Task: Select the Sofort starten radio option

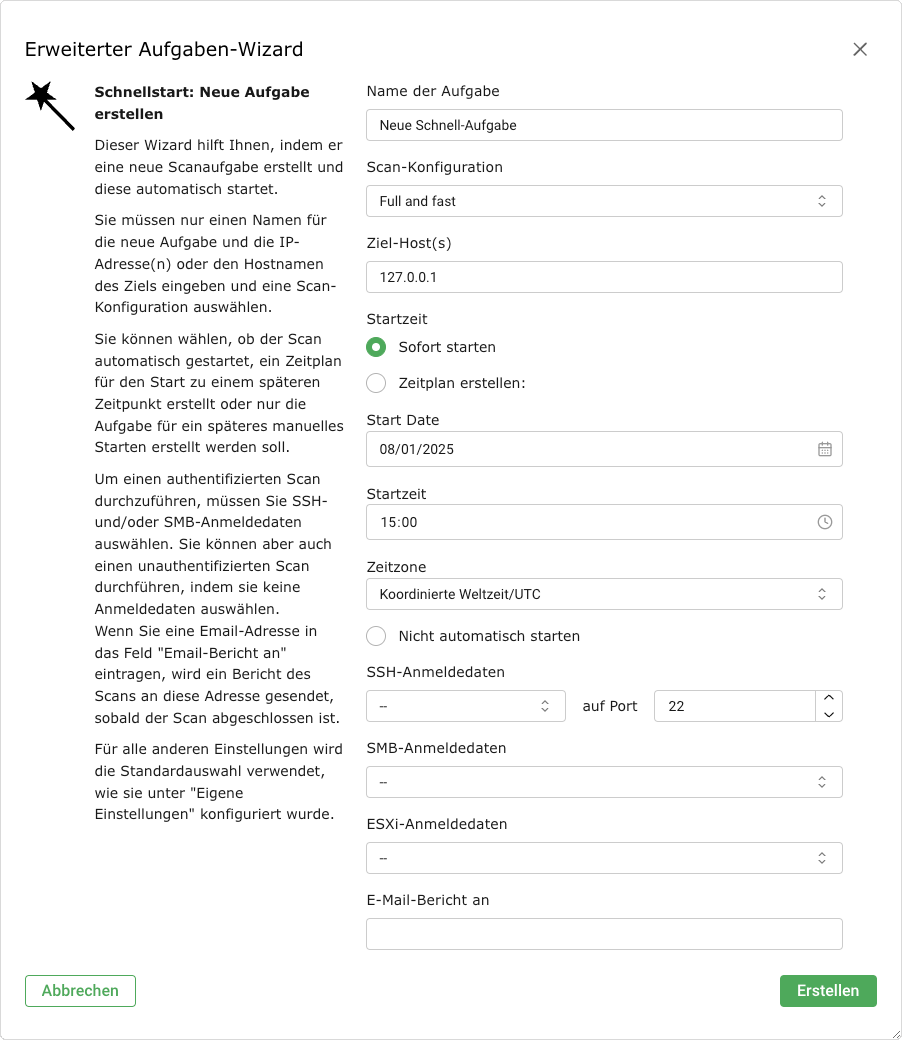Action: [376, 347]
